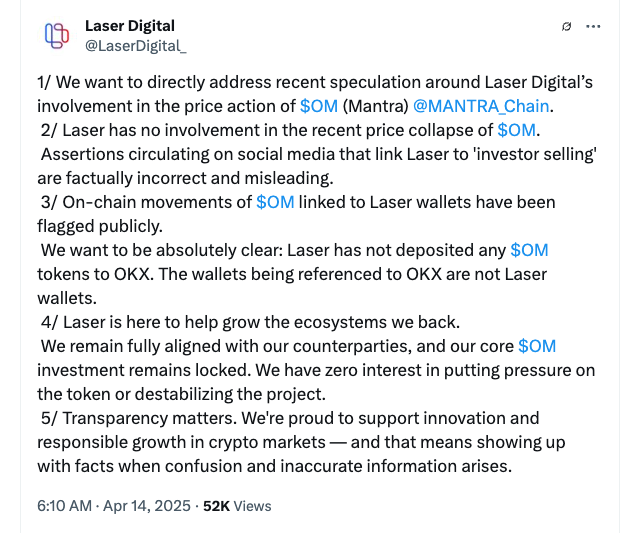Open $OM cashtag after "our core"

pos(537,345)
